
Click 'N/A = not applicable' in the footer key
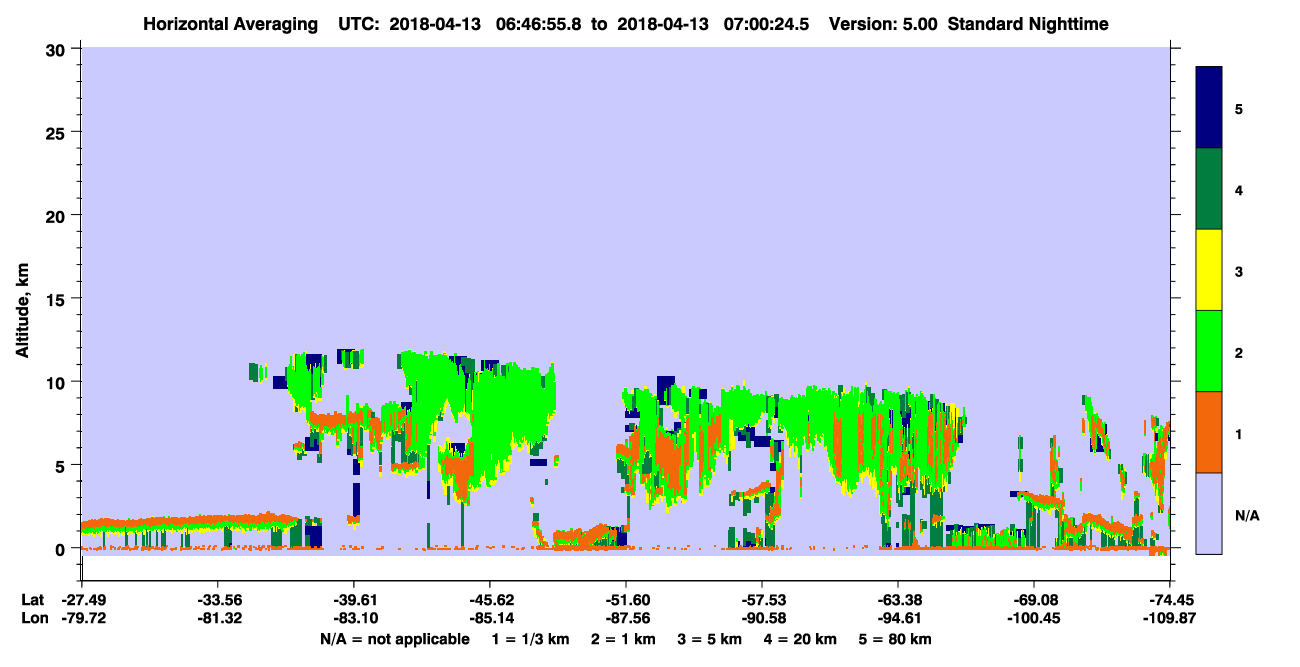[394, 639]
